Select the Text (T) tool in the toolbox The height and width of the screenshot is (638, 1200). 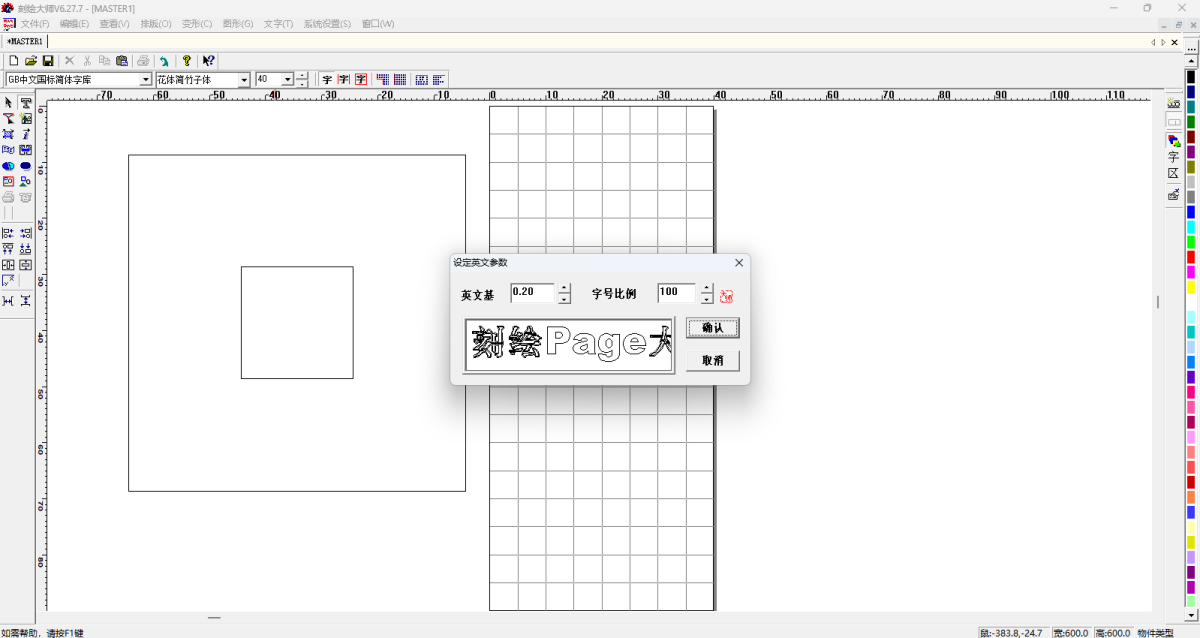[x=26, y=103]
